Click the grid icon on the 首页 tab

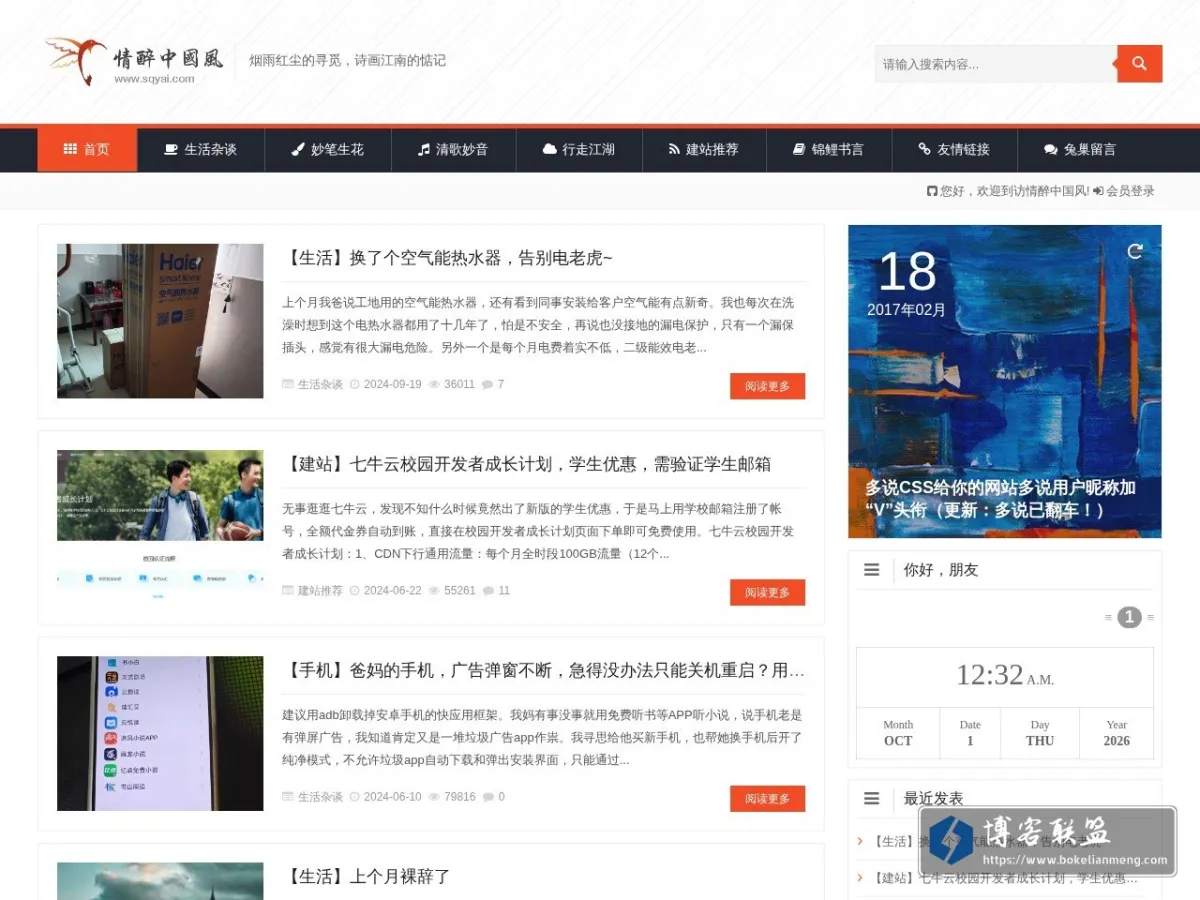click(x=70, y=149)
